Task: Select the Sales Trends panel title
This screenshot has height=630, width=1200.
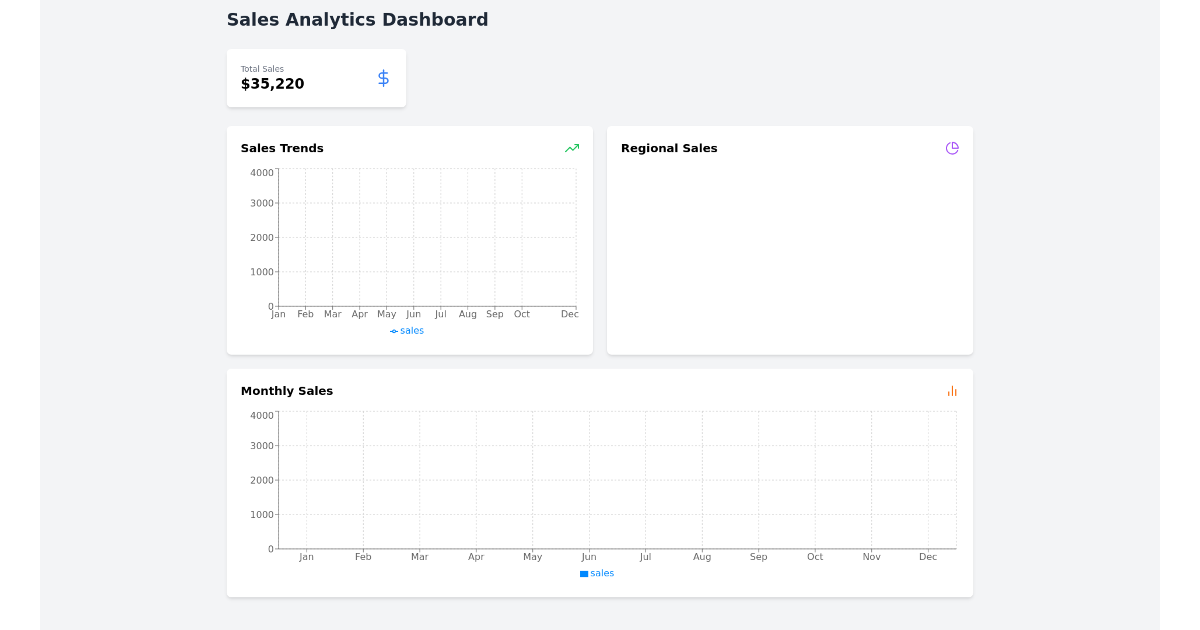Action: 281,148
